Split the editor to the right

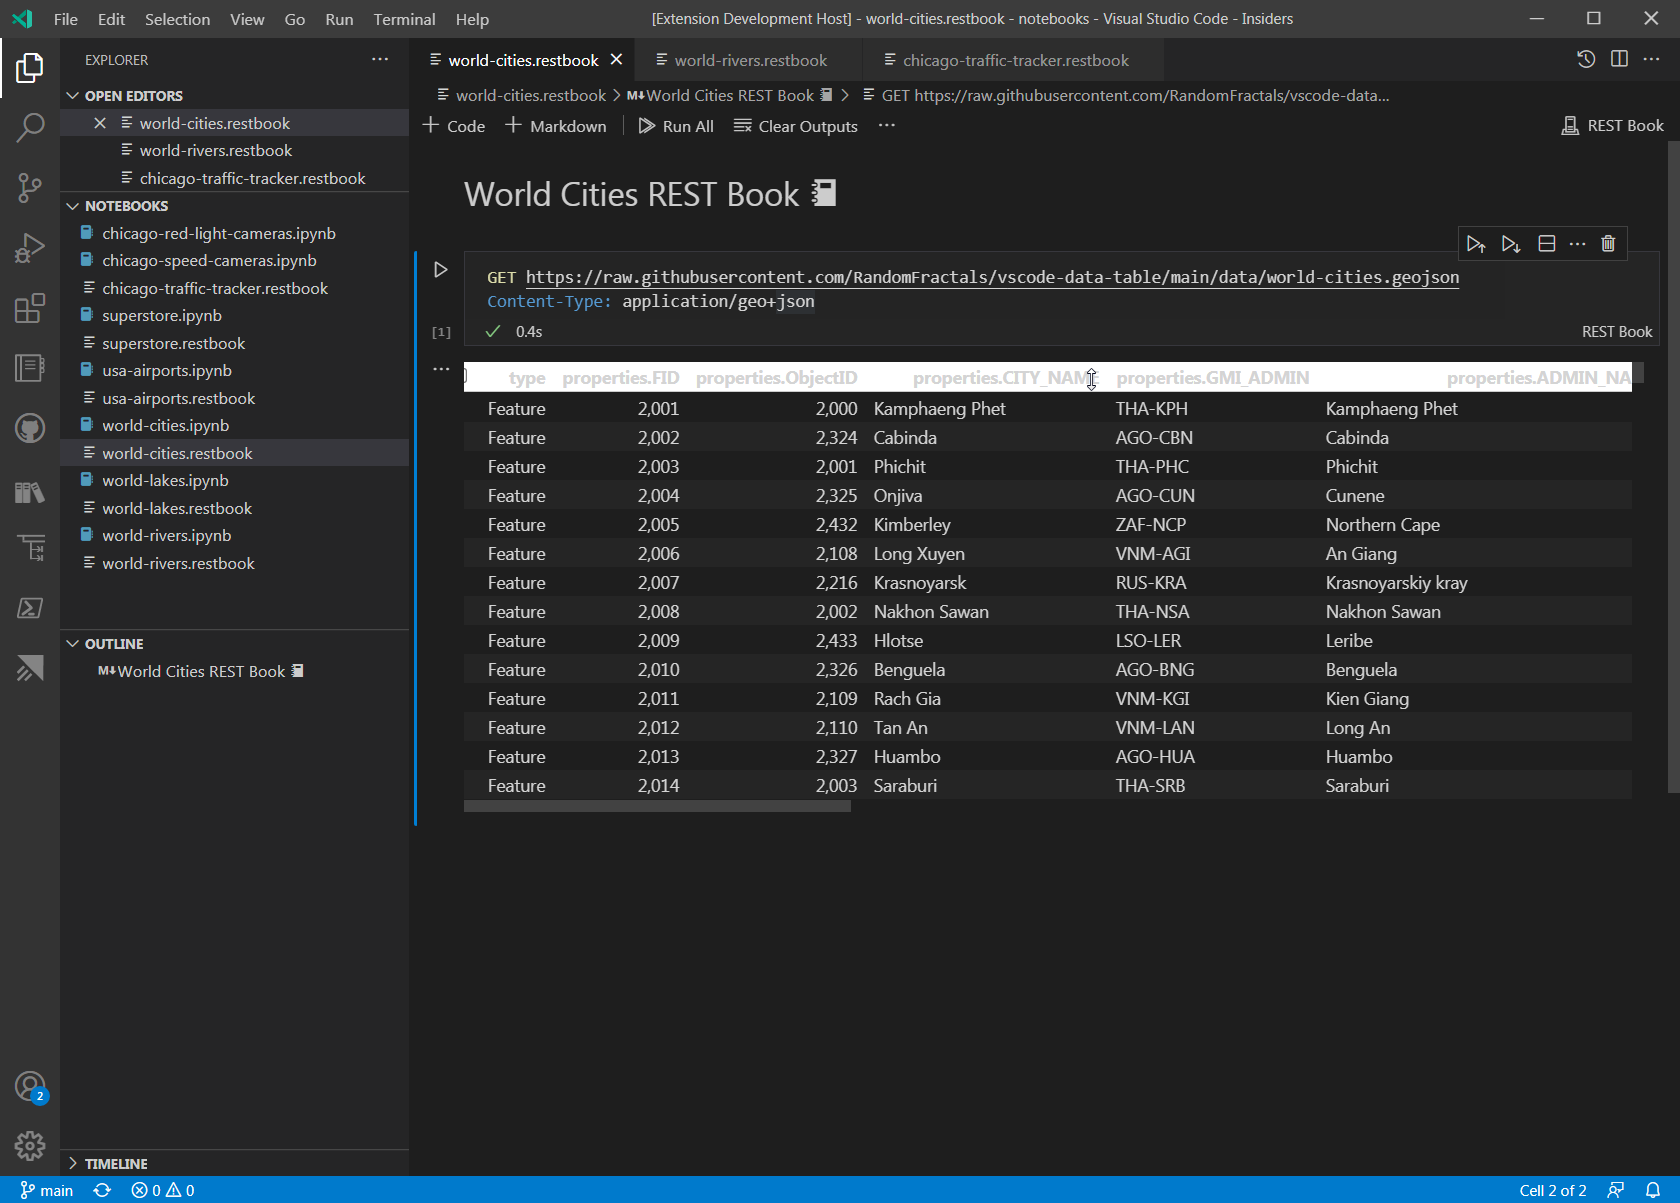click(x=1619, y=59)
